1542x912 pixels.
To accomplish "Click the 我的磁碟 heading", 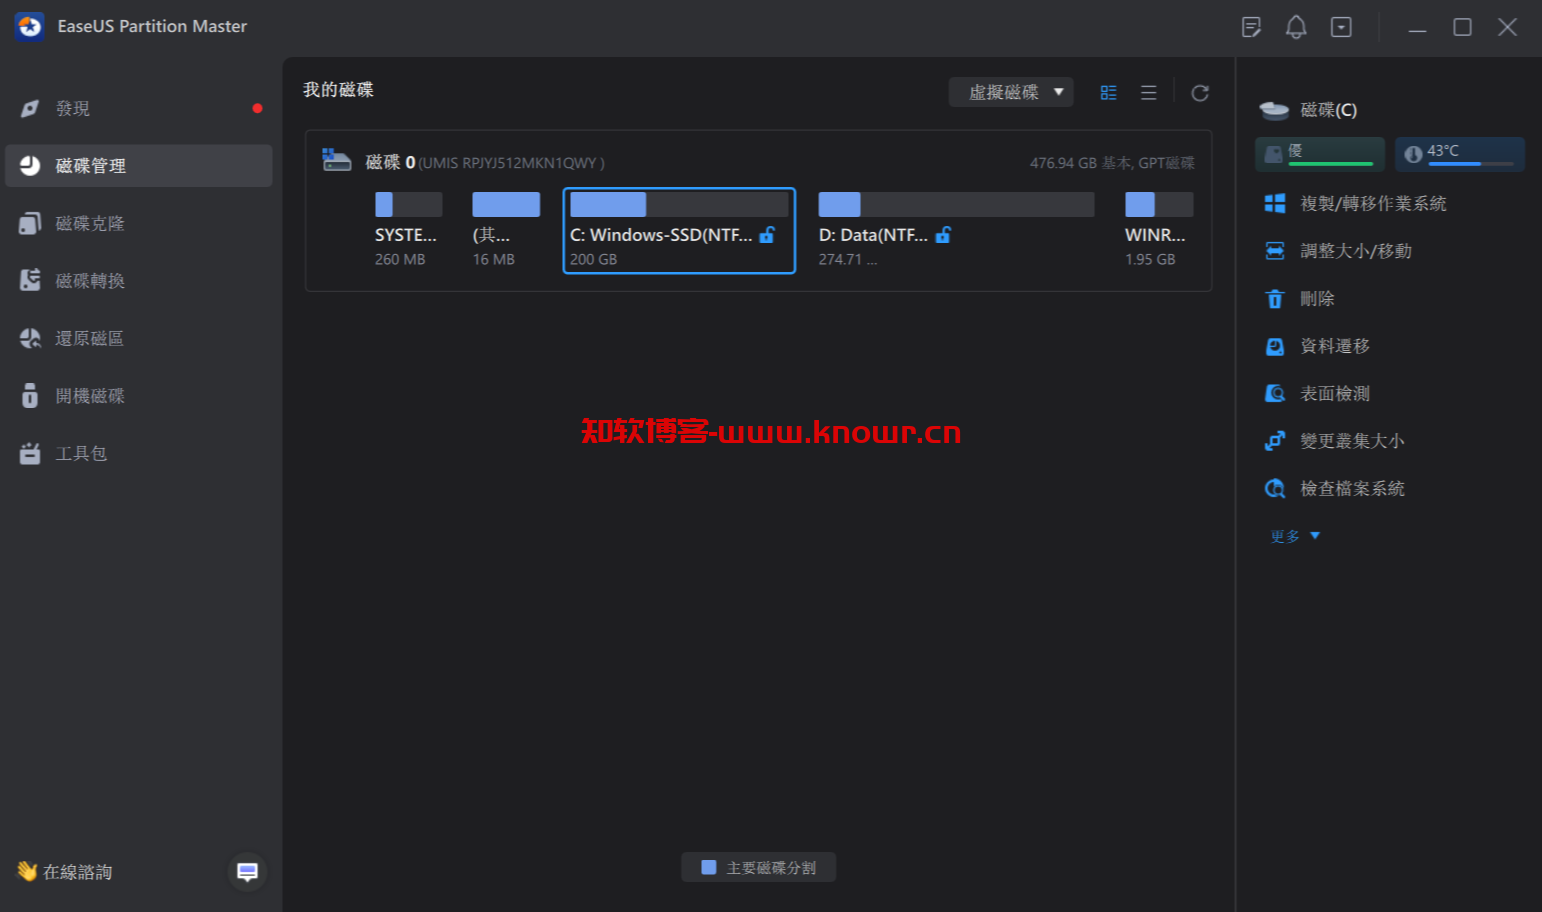I will tap(338, 90).
